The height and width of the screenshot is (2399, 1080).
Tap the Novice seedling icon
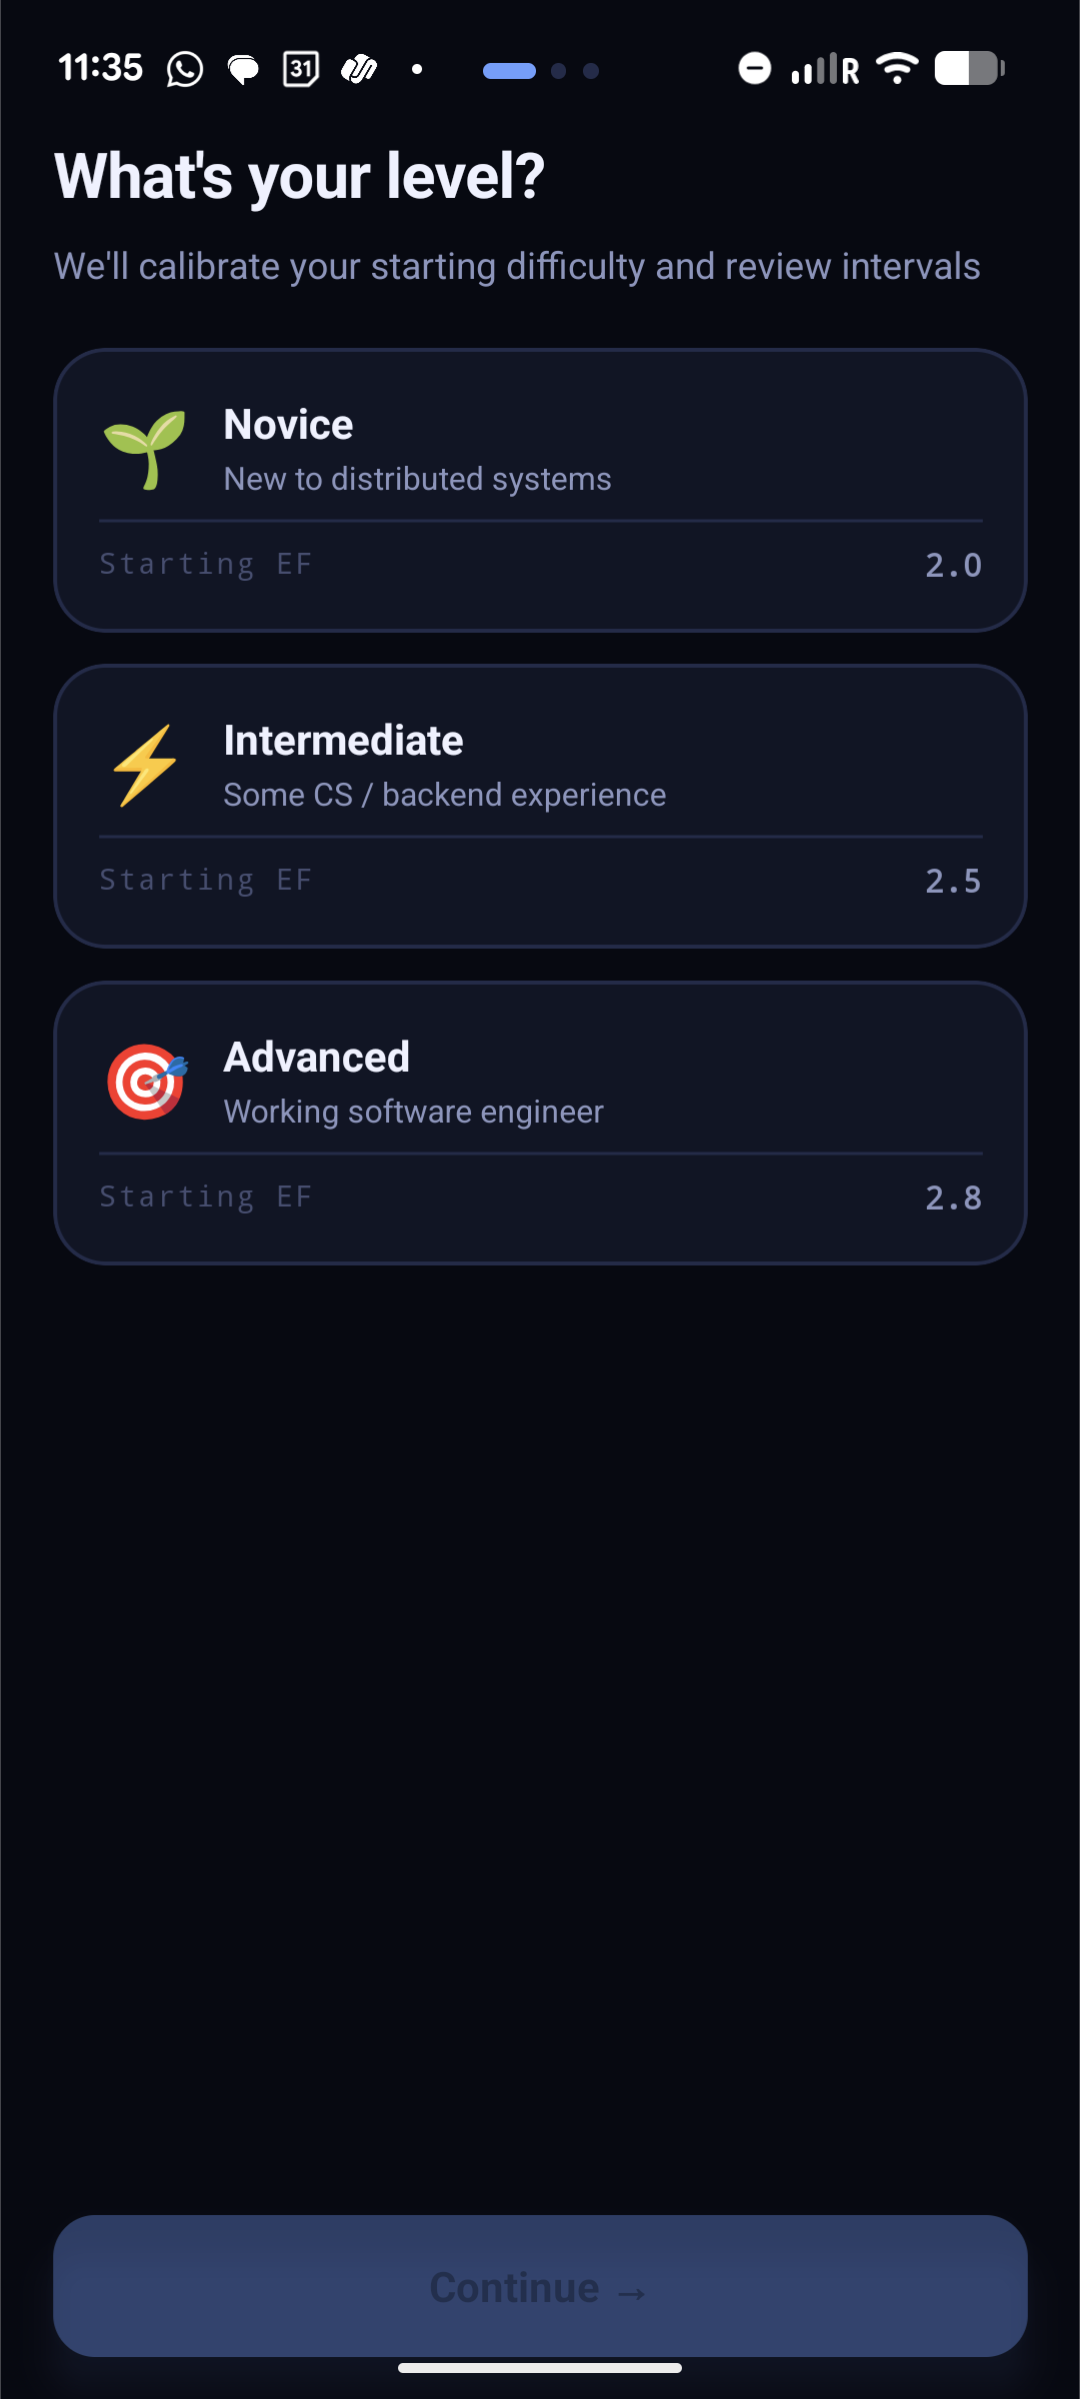click(145, 450)
